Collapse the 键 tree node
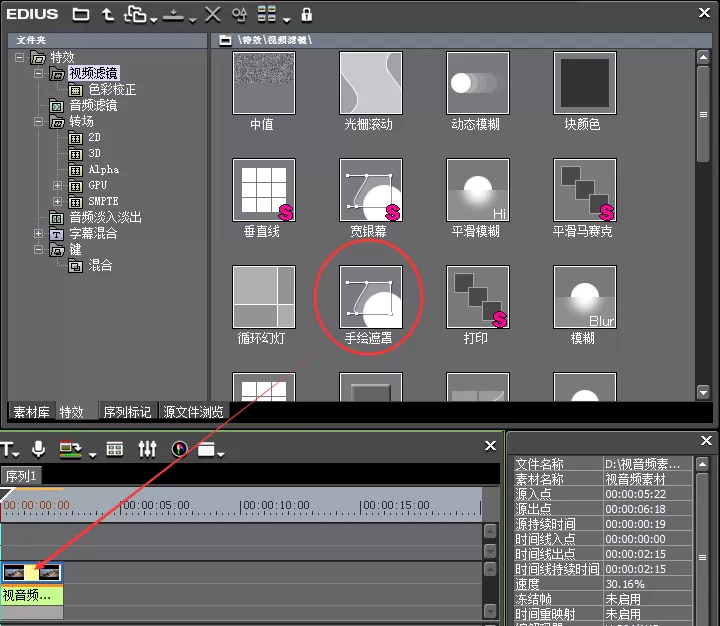Screen dimensions: 720x626 click(39, 249)
